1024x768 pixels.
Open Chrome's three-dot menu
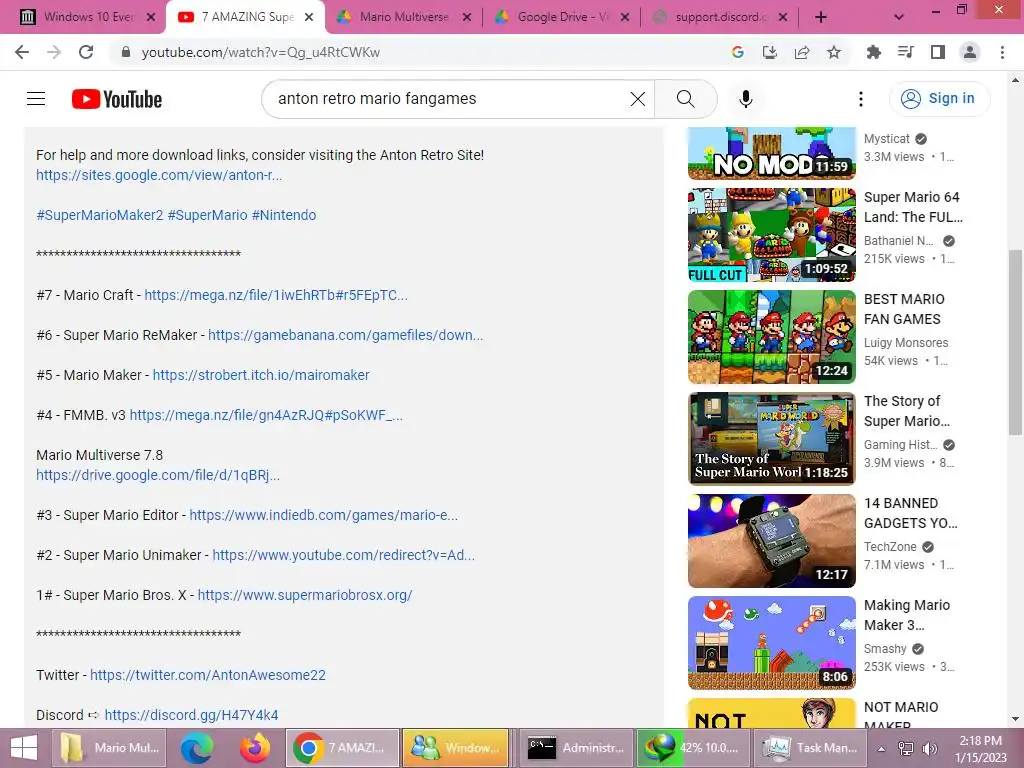pos(1002,52)
